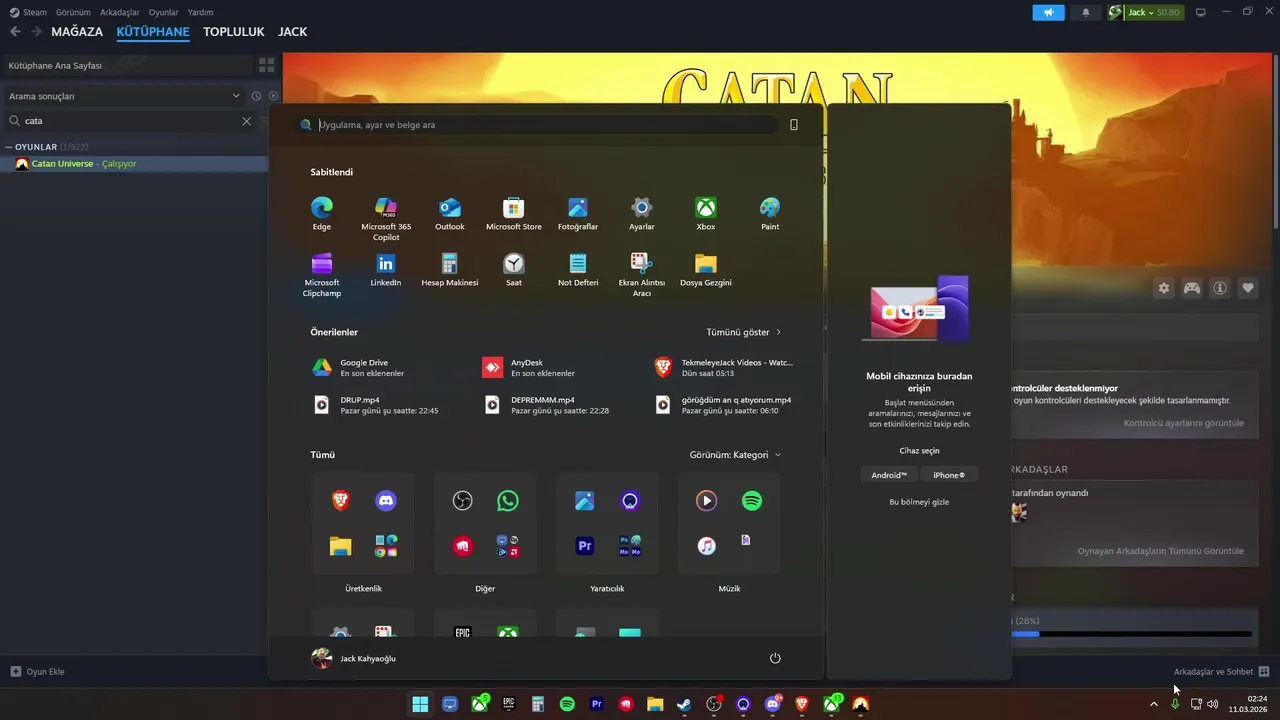Open Discord in the Üretkenlik group
Image resolution: width=1280 pixels, height=720 pixels.
(386, 501)
